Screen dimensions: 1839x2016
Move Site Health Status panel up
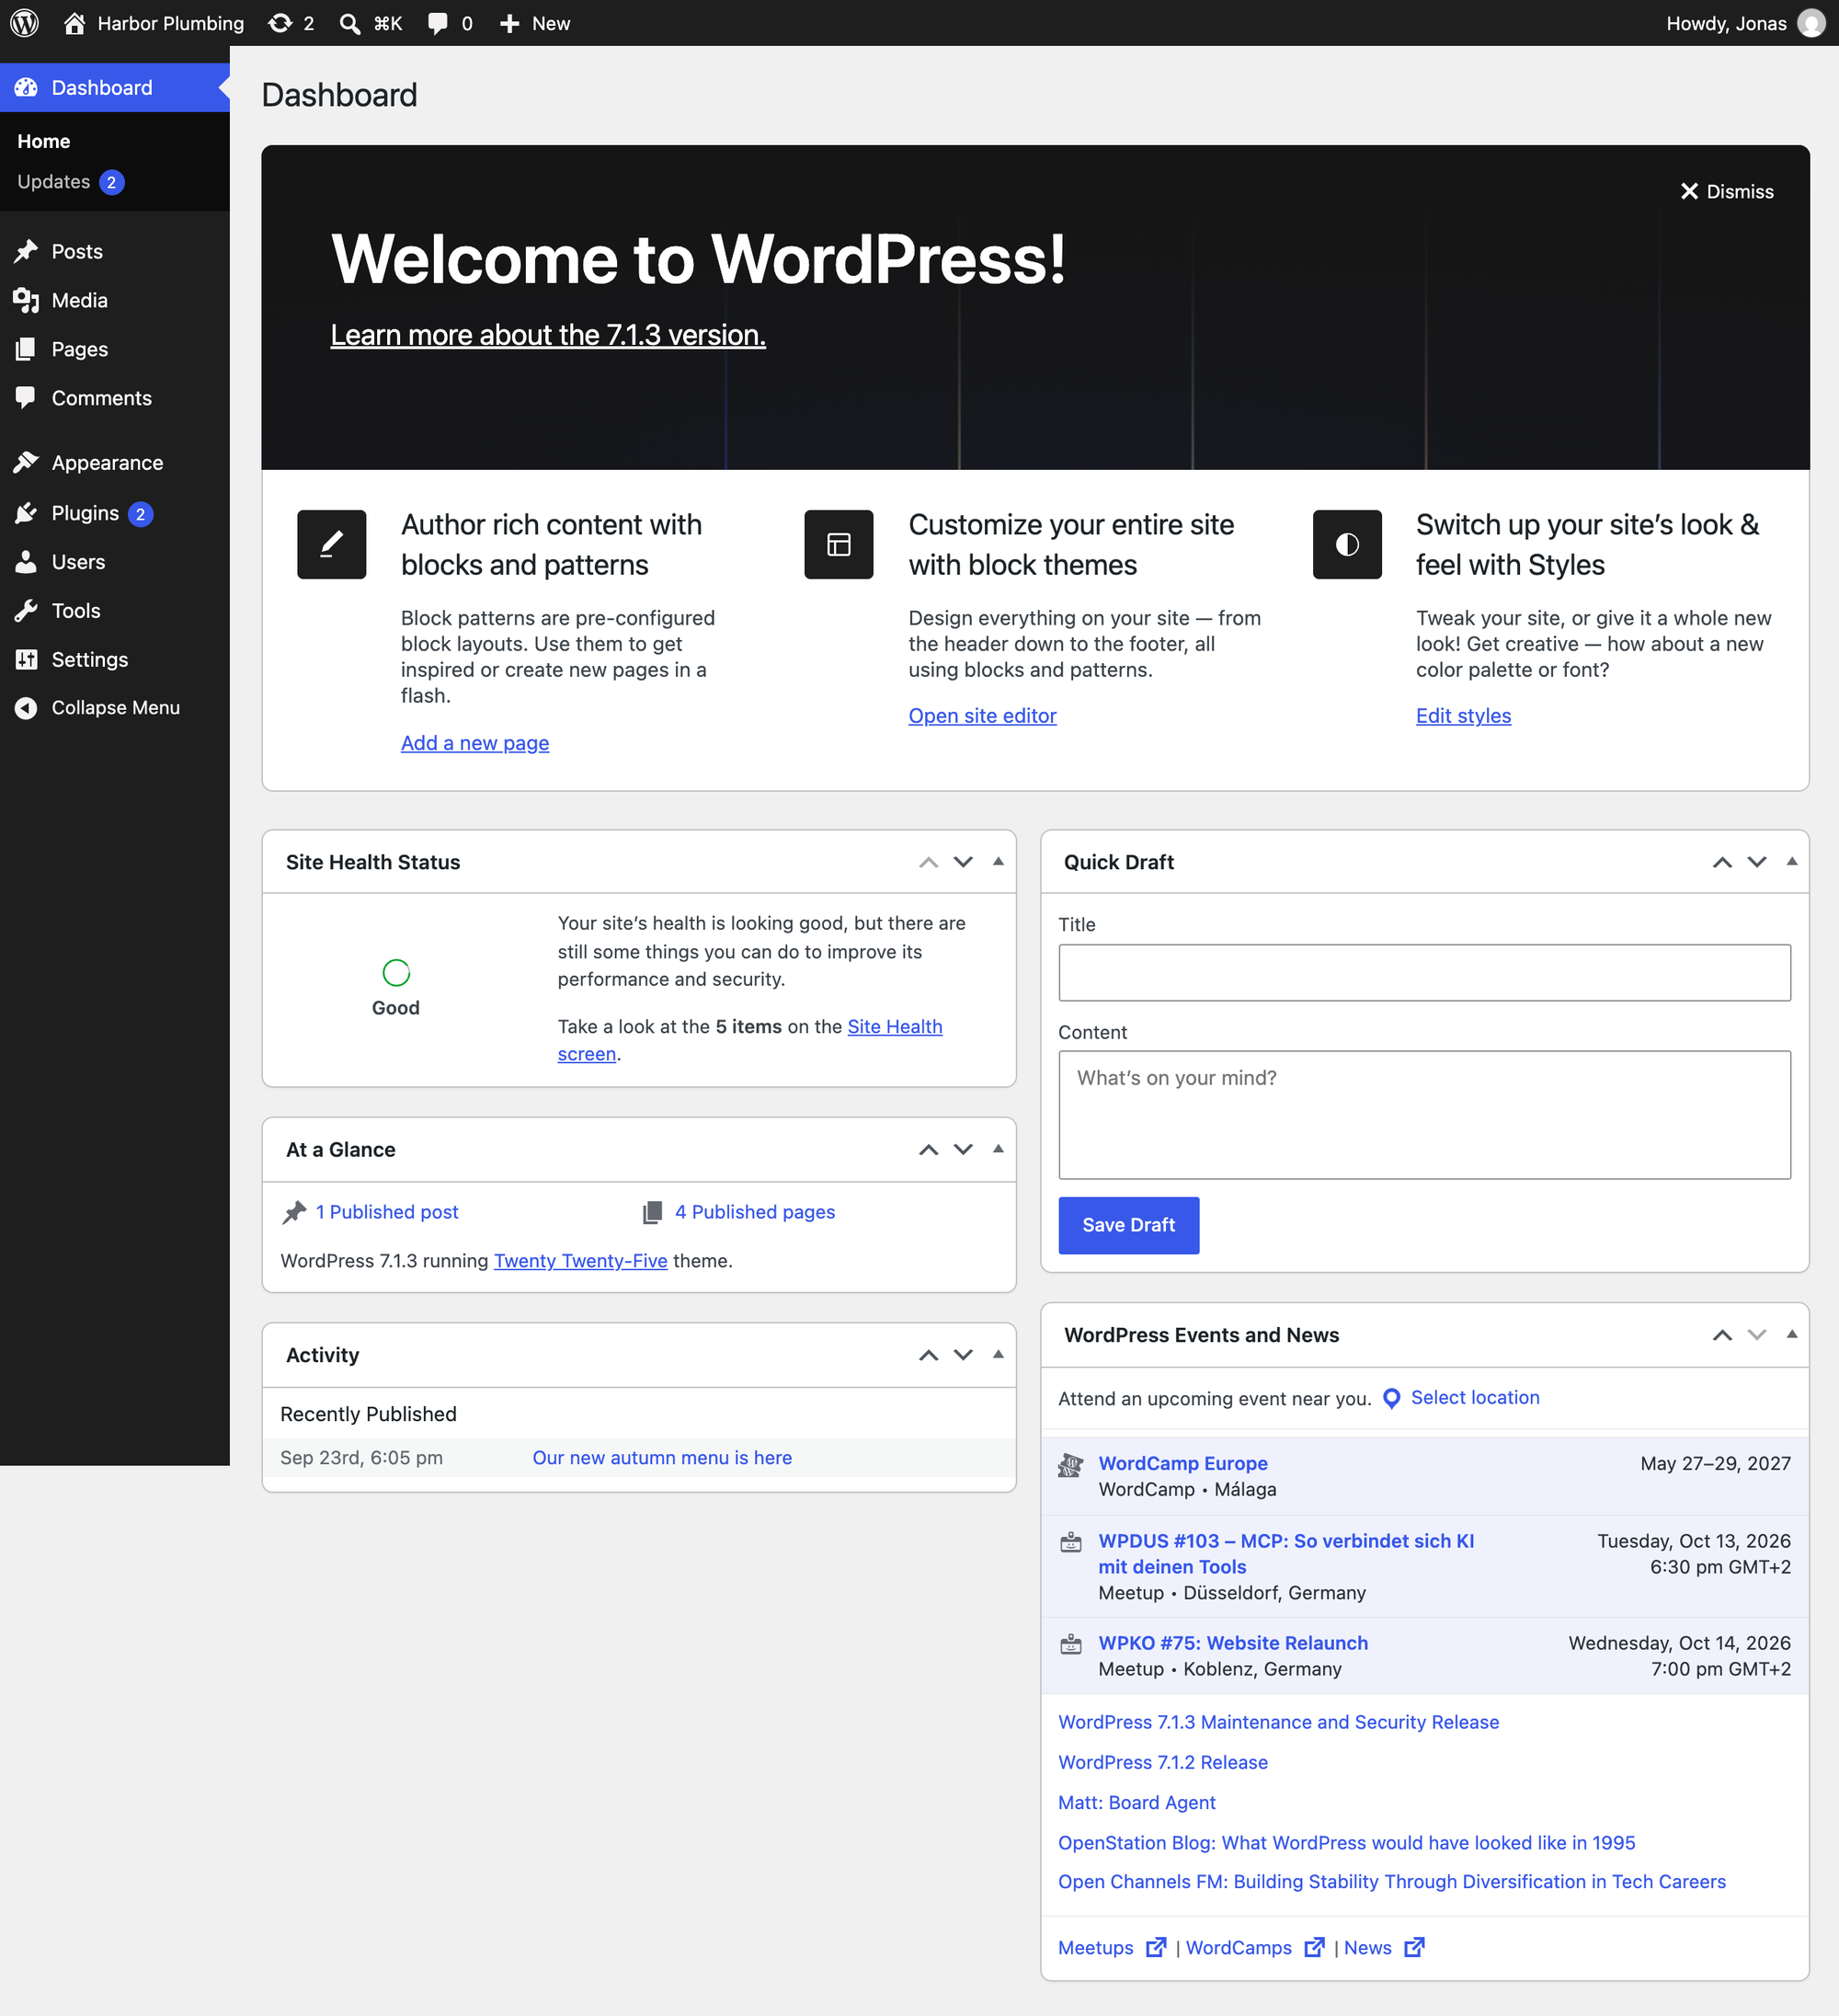click(928, 862)
